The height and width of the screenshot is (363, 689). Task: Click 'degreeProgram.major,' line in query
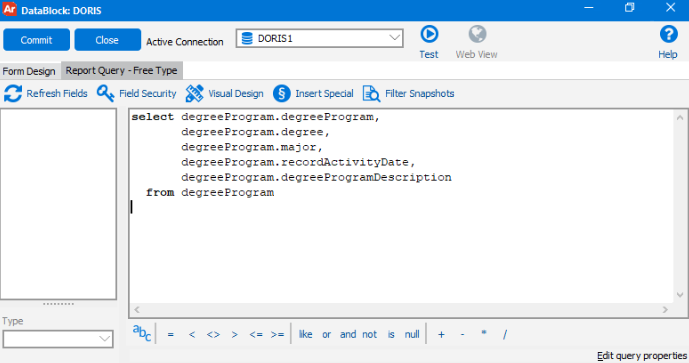[252, 147]
